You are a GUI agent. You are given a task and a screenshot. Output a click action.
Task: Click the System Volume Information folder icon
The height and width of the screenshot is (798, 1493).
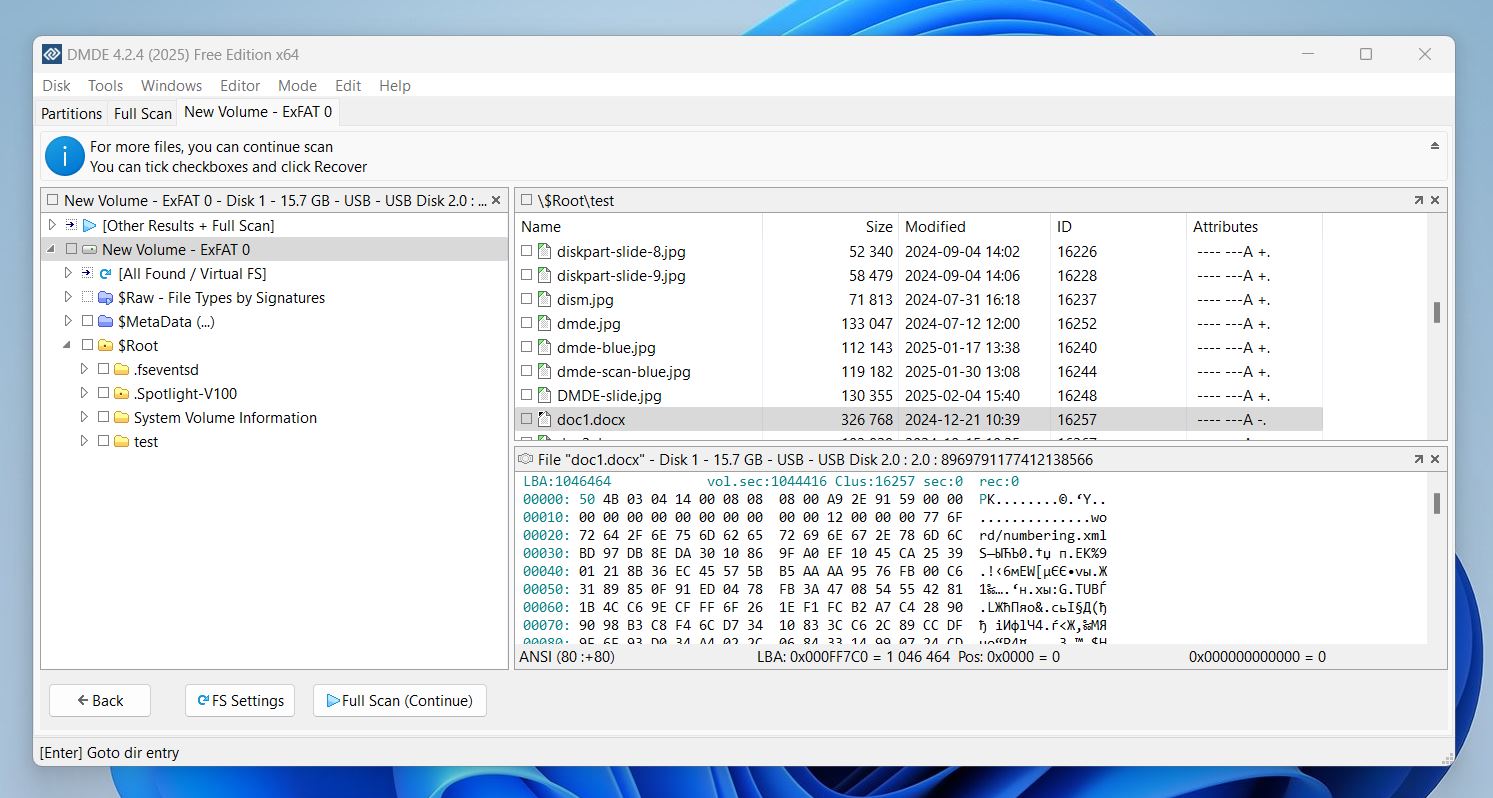[x=121, y=418]
